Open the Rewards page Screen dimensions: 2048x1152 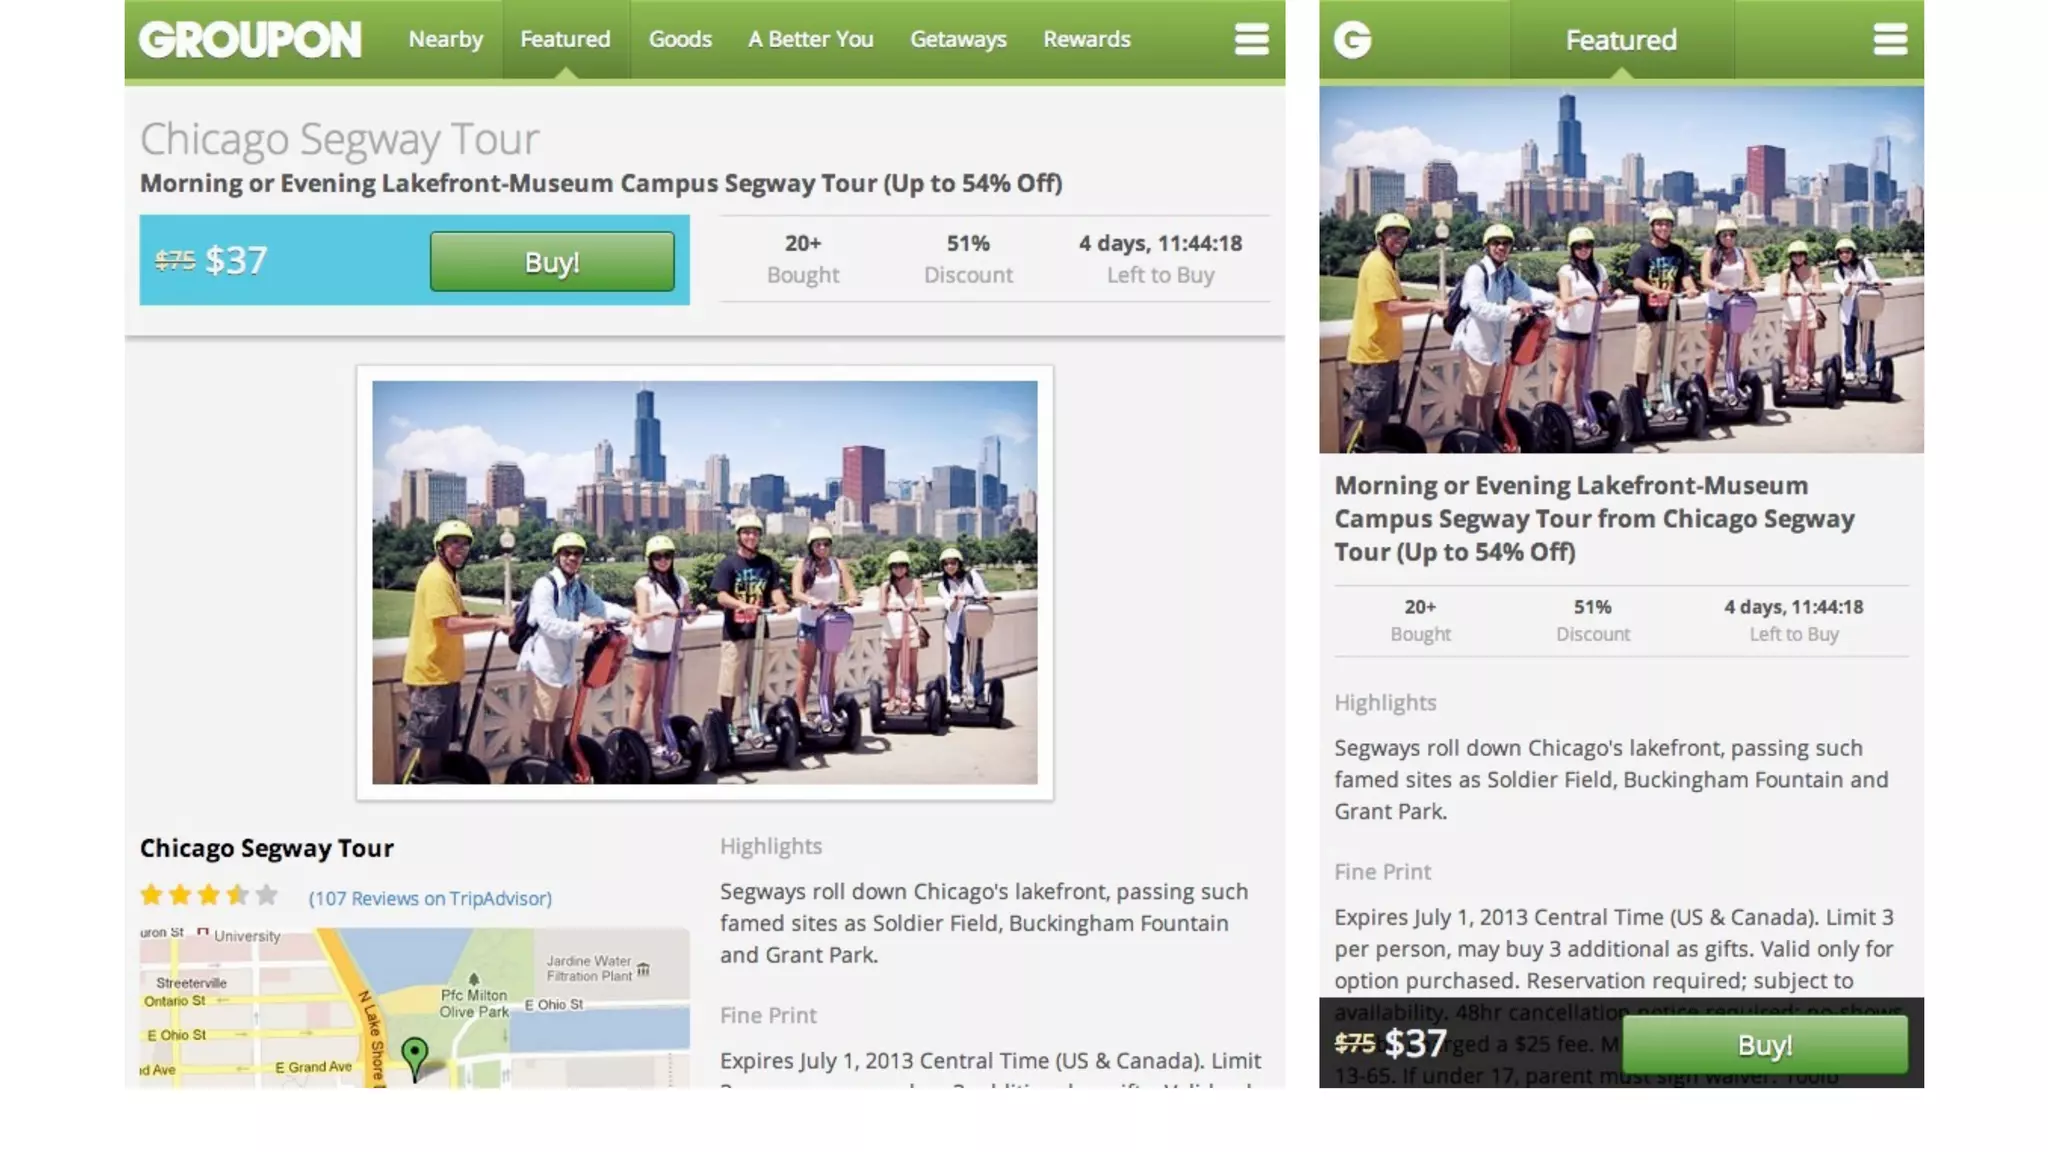pyautogui.click(x=1086, y=40)
